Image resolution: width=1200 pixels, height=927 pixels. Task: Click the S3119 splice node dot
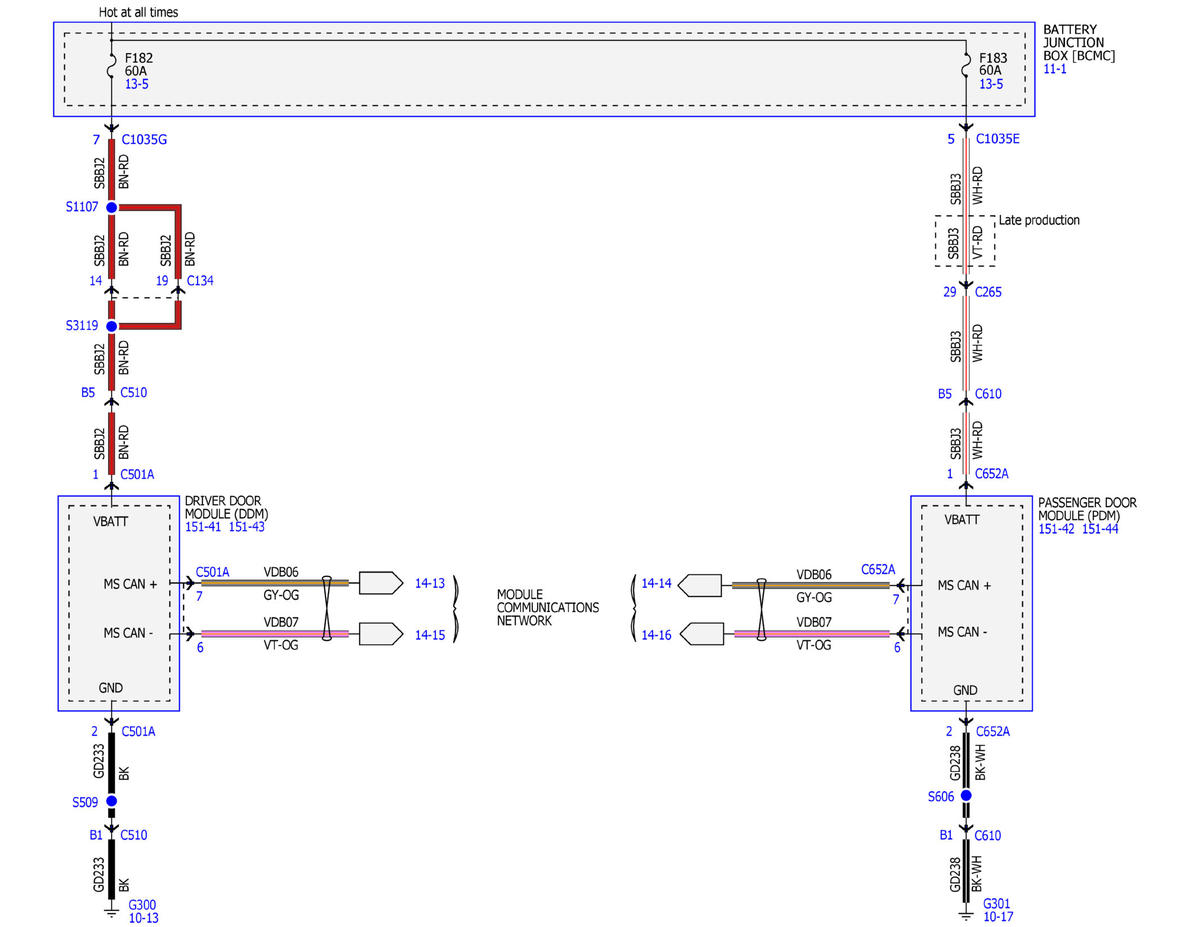(112, 326)
